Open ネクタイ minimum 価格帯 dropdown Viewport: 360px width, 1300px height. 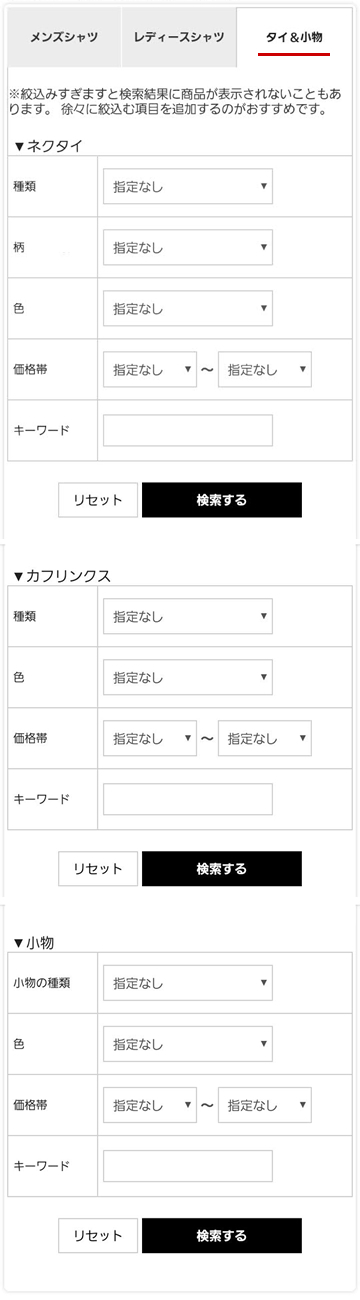click(x=150, y=369)
